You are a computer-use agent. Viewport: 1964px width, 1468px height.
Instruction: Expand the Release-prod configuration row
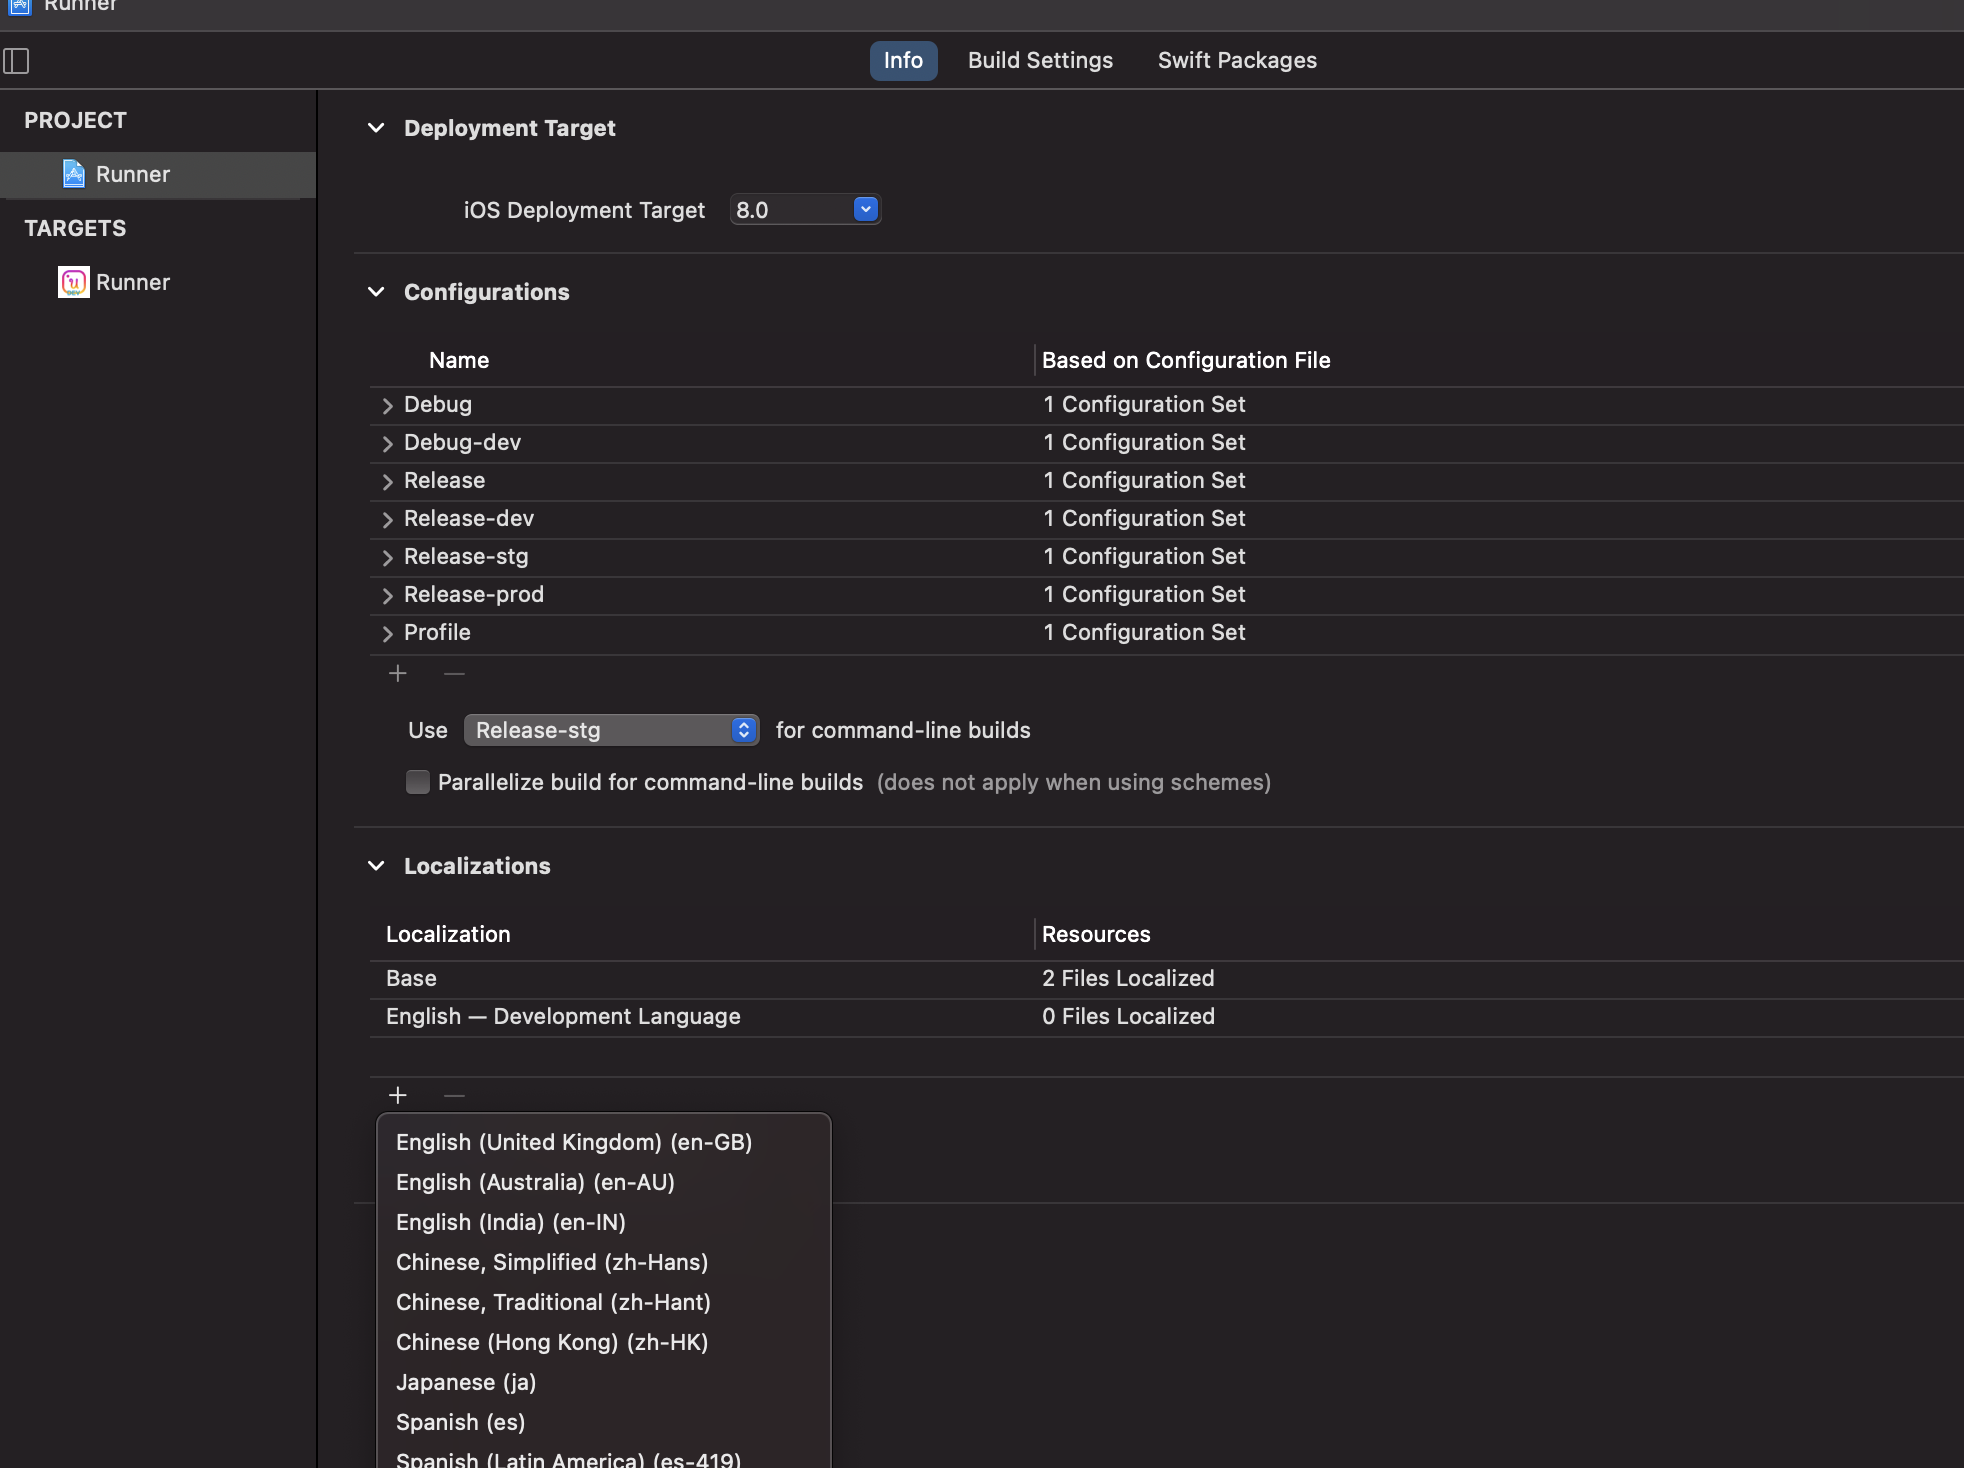388,595
